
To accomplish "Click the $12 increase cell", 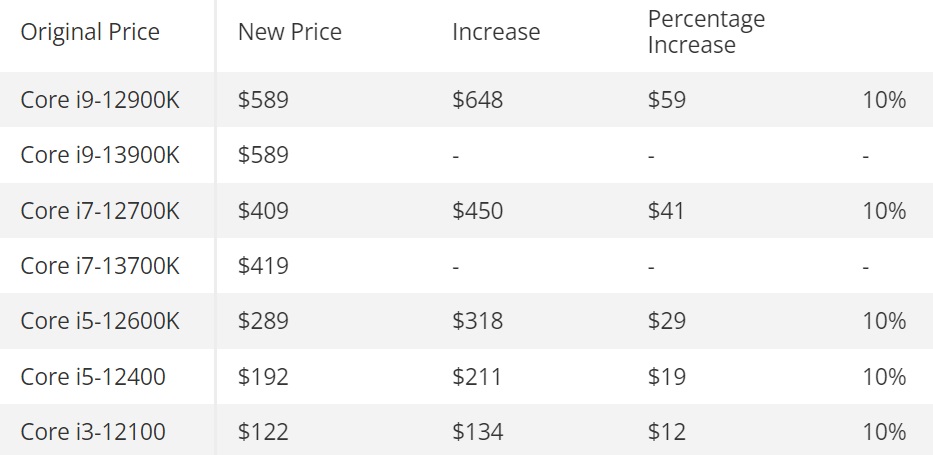I will coord(667,432).
